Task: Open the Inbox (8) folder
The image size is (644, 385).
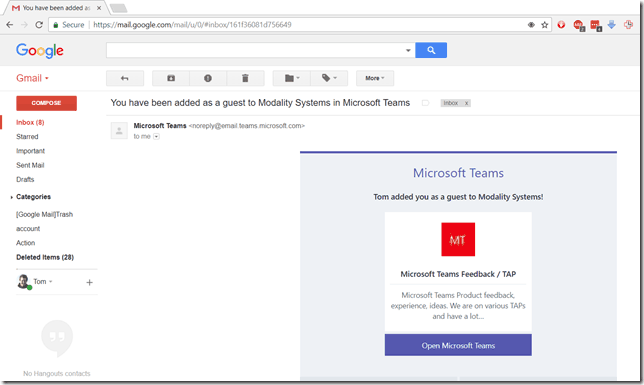Action: coord(30,122)
